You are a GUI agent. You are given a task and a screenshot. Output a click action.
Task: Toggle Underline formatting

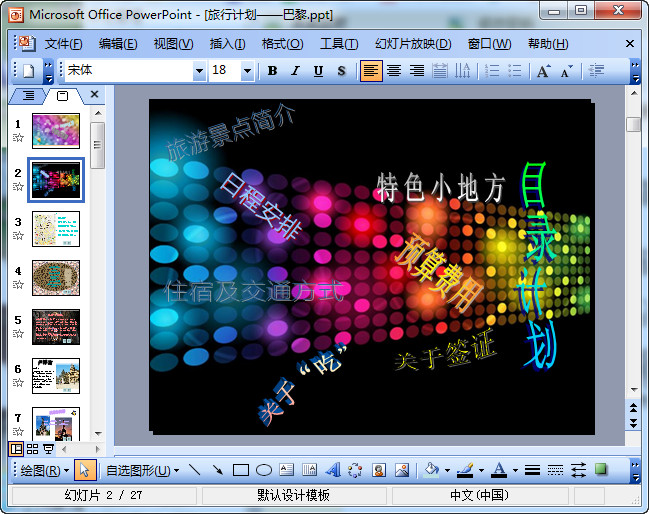(318, 71)
